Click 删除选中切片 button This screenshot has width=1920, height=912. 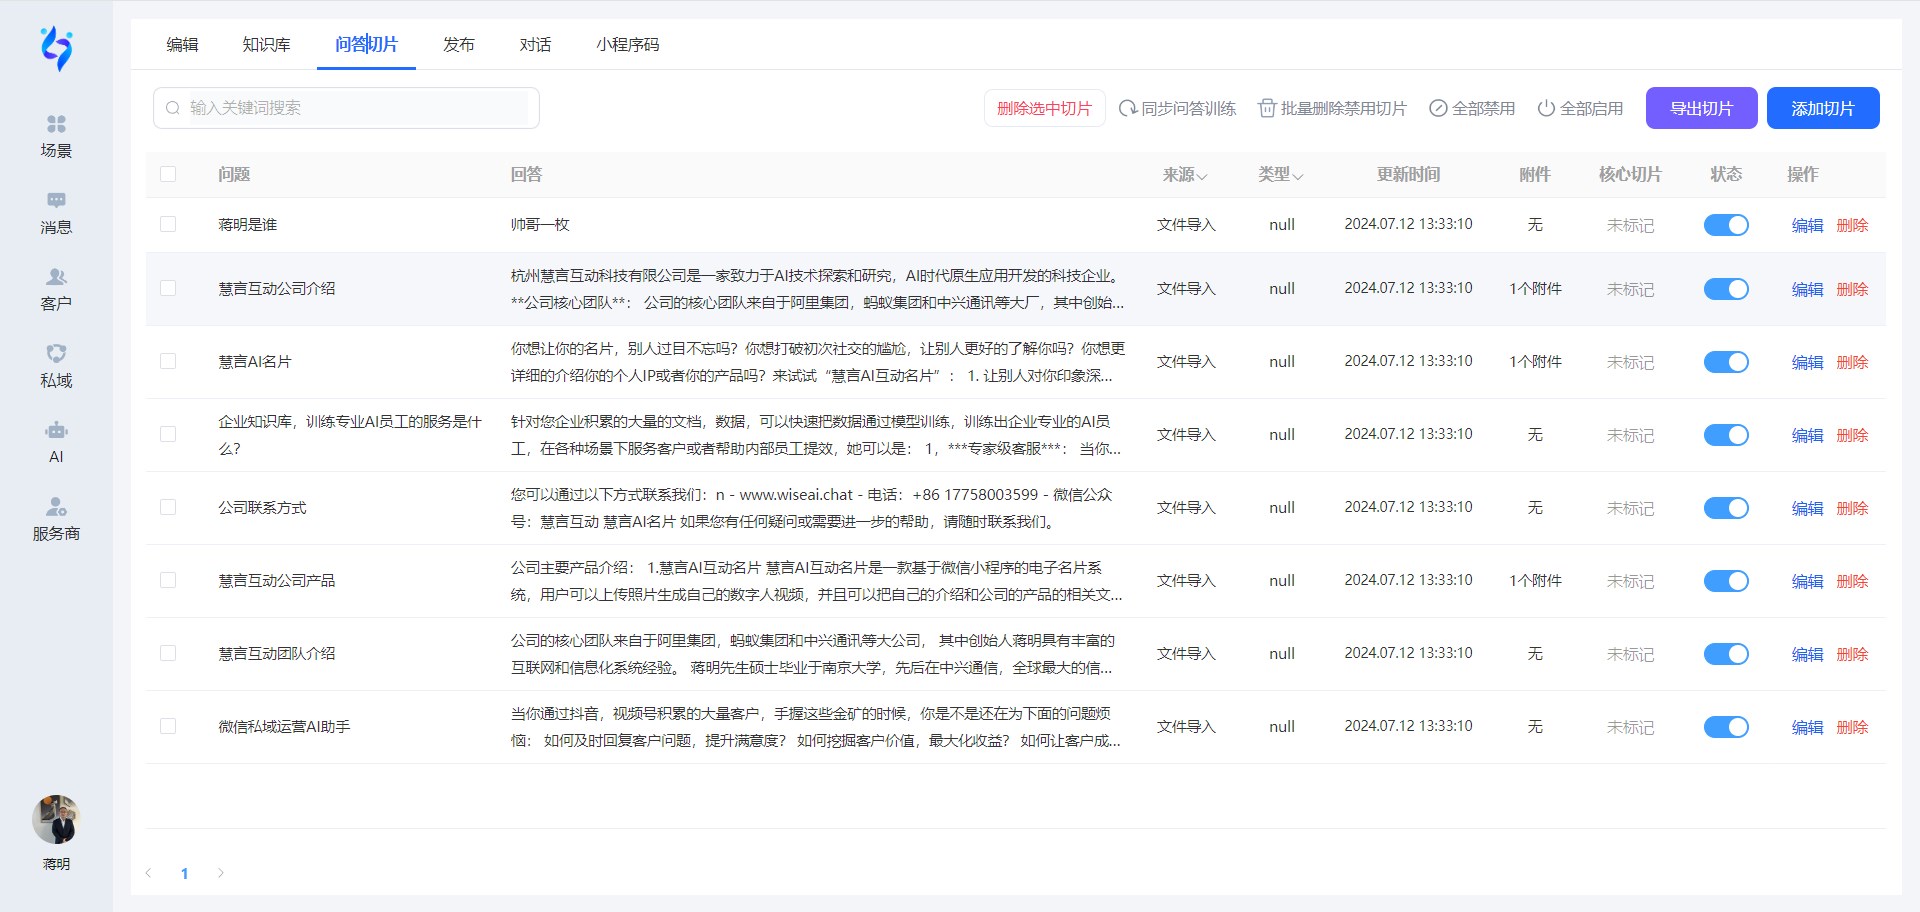[x=1044, y=108]
